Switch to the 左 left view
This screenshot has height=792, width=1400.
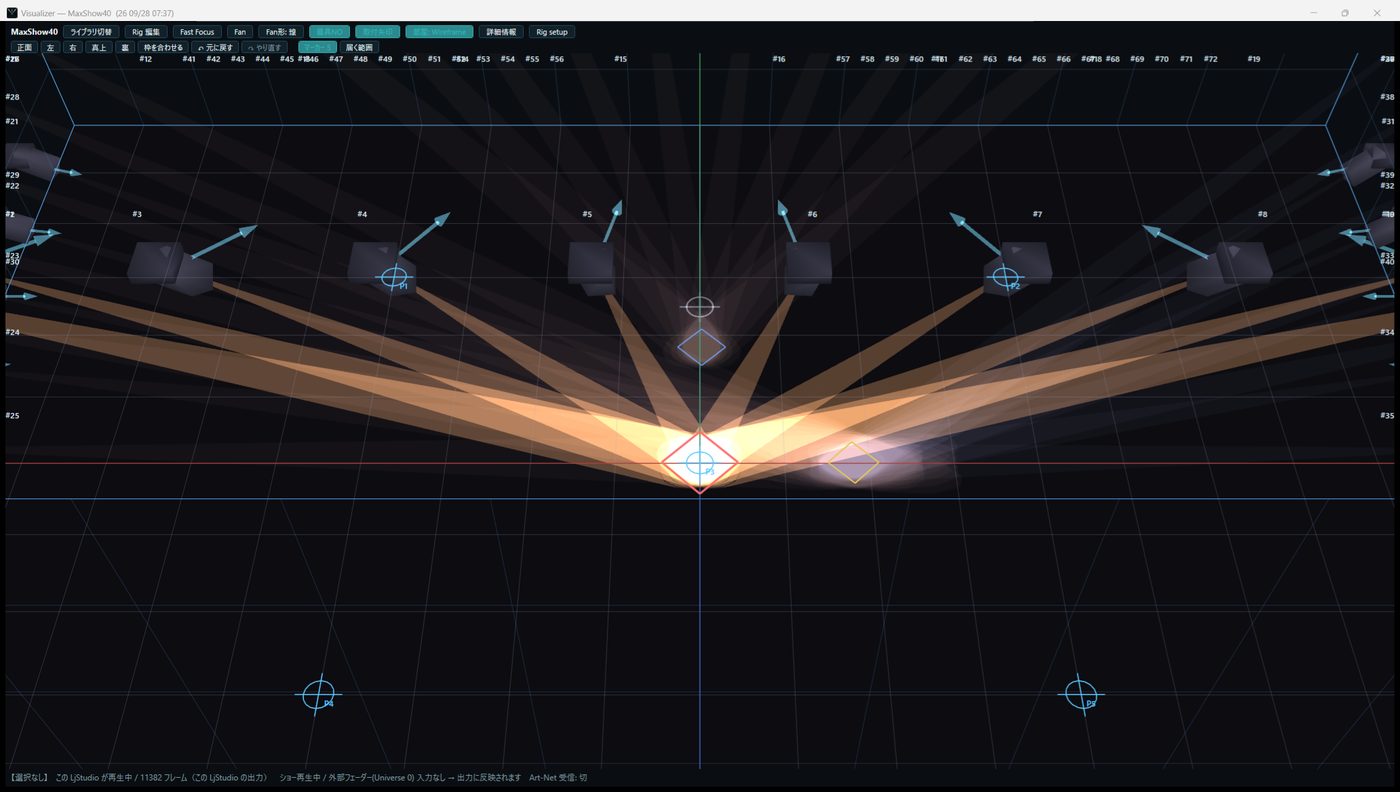(51, 47)
